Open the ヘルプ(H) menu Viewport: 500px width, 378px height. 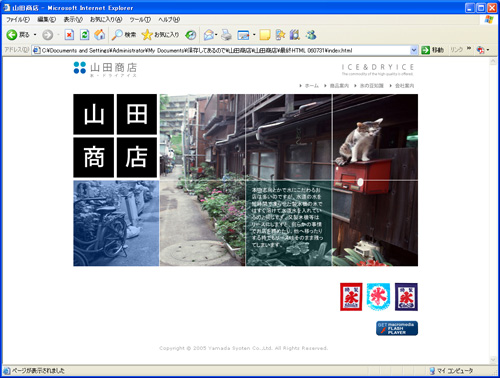(169, 20)
